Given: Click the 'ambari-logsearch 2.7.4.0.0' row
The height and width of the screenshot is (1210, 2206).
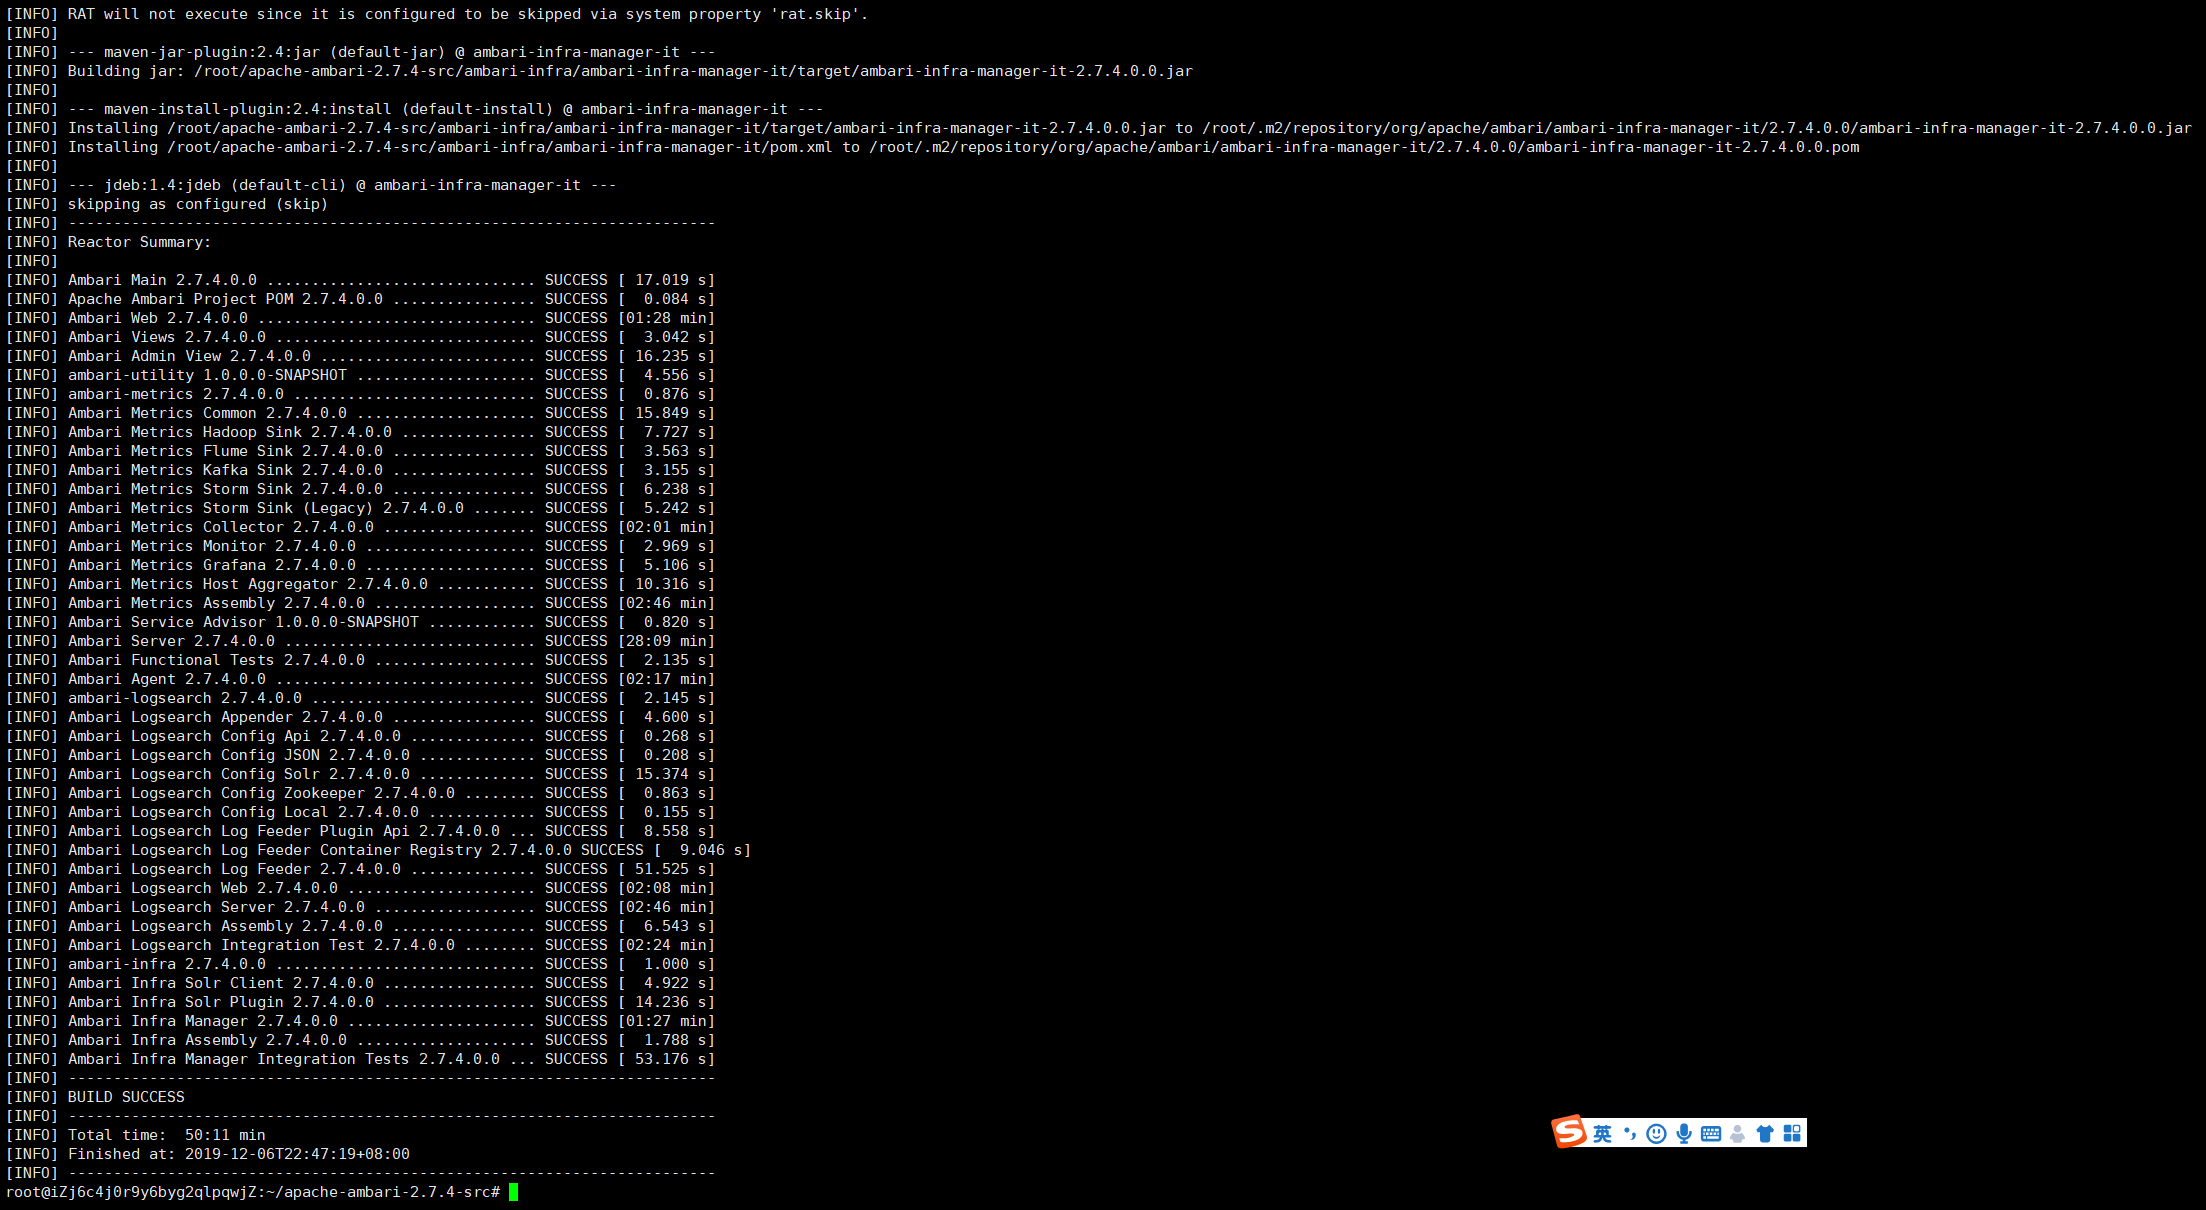Looking at the screenshot, I should coord(360,698).
